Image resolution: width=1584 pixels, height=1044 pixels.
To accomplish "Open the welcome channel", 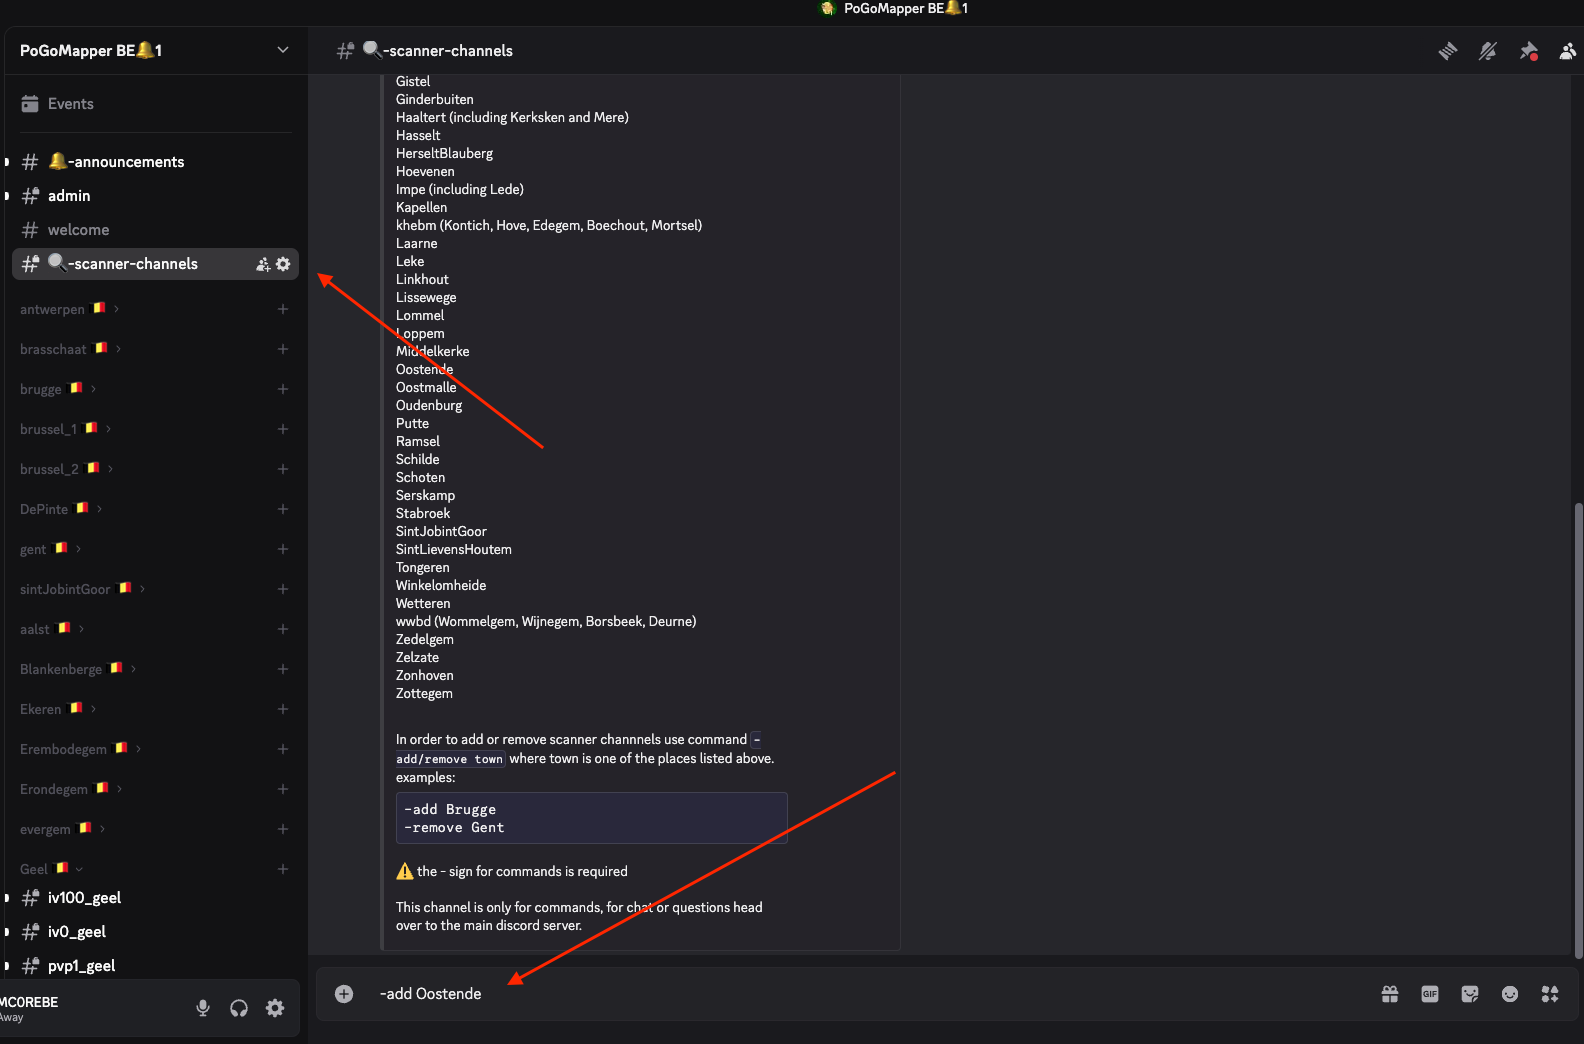I will click(x=155, y=230).
